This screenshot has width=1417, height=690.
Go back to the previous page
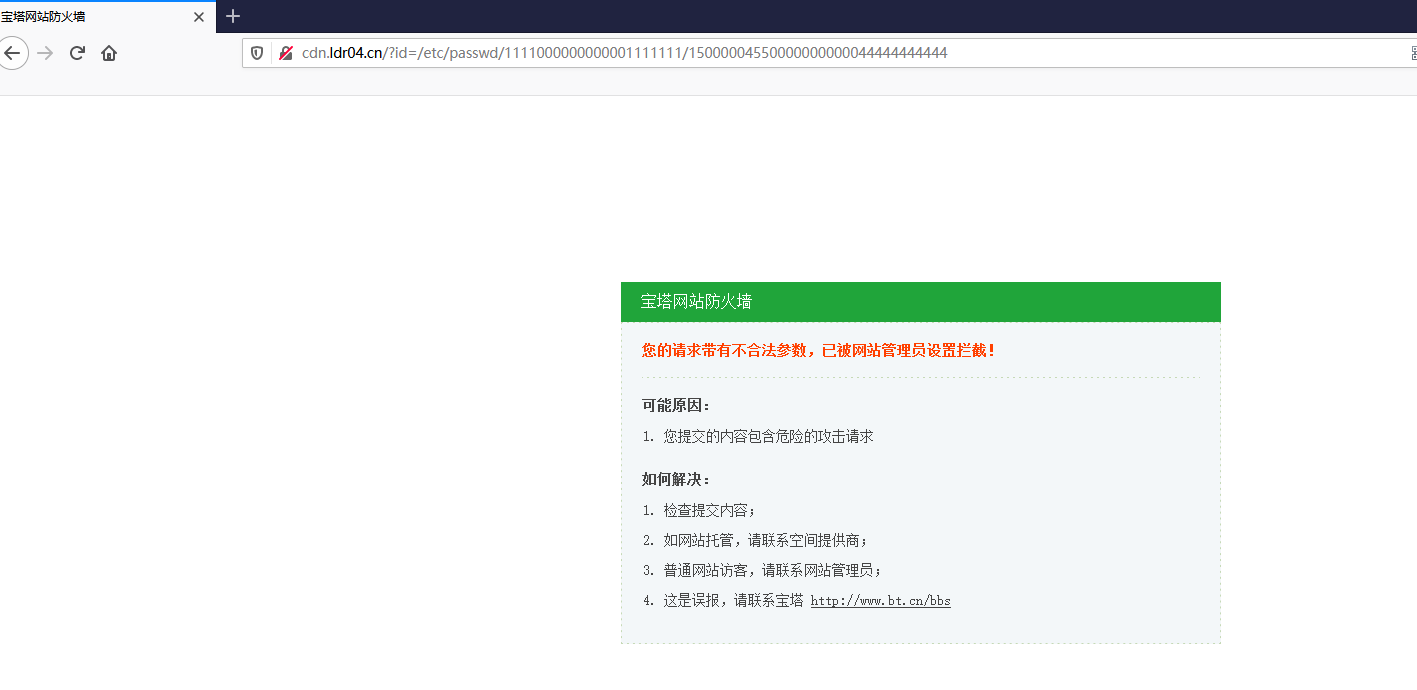(x=12, y=53)
